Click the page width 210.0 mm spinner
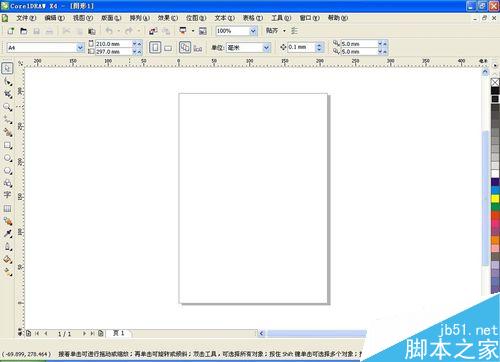 [137, 44]
